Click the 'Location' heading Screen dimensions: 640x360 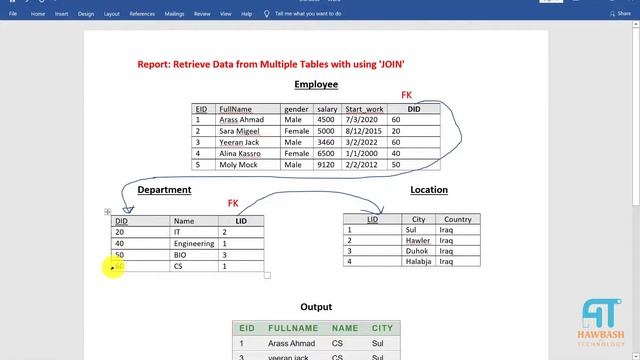click(x=429, y=189)
